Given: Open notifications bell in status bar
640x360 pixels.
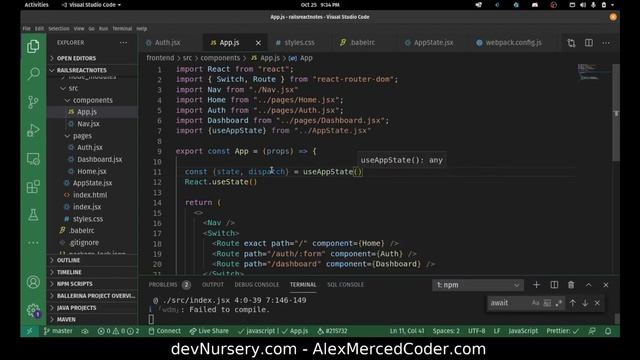Looking at the screenshot, I should pos(608,331).
